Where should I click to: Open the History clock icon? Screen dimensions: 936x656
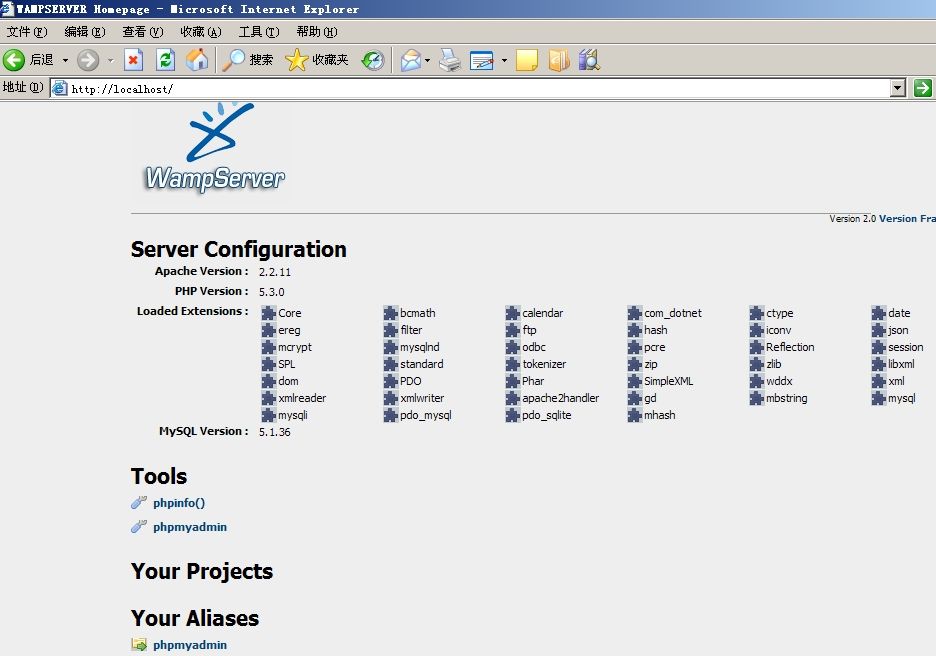(373, 60)
